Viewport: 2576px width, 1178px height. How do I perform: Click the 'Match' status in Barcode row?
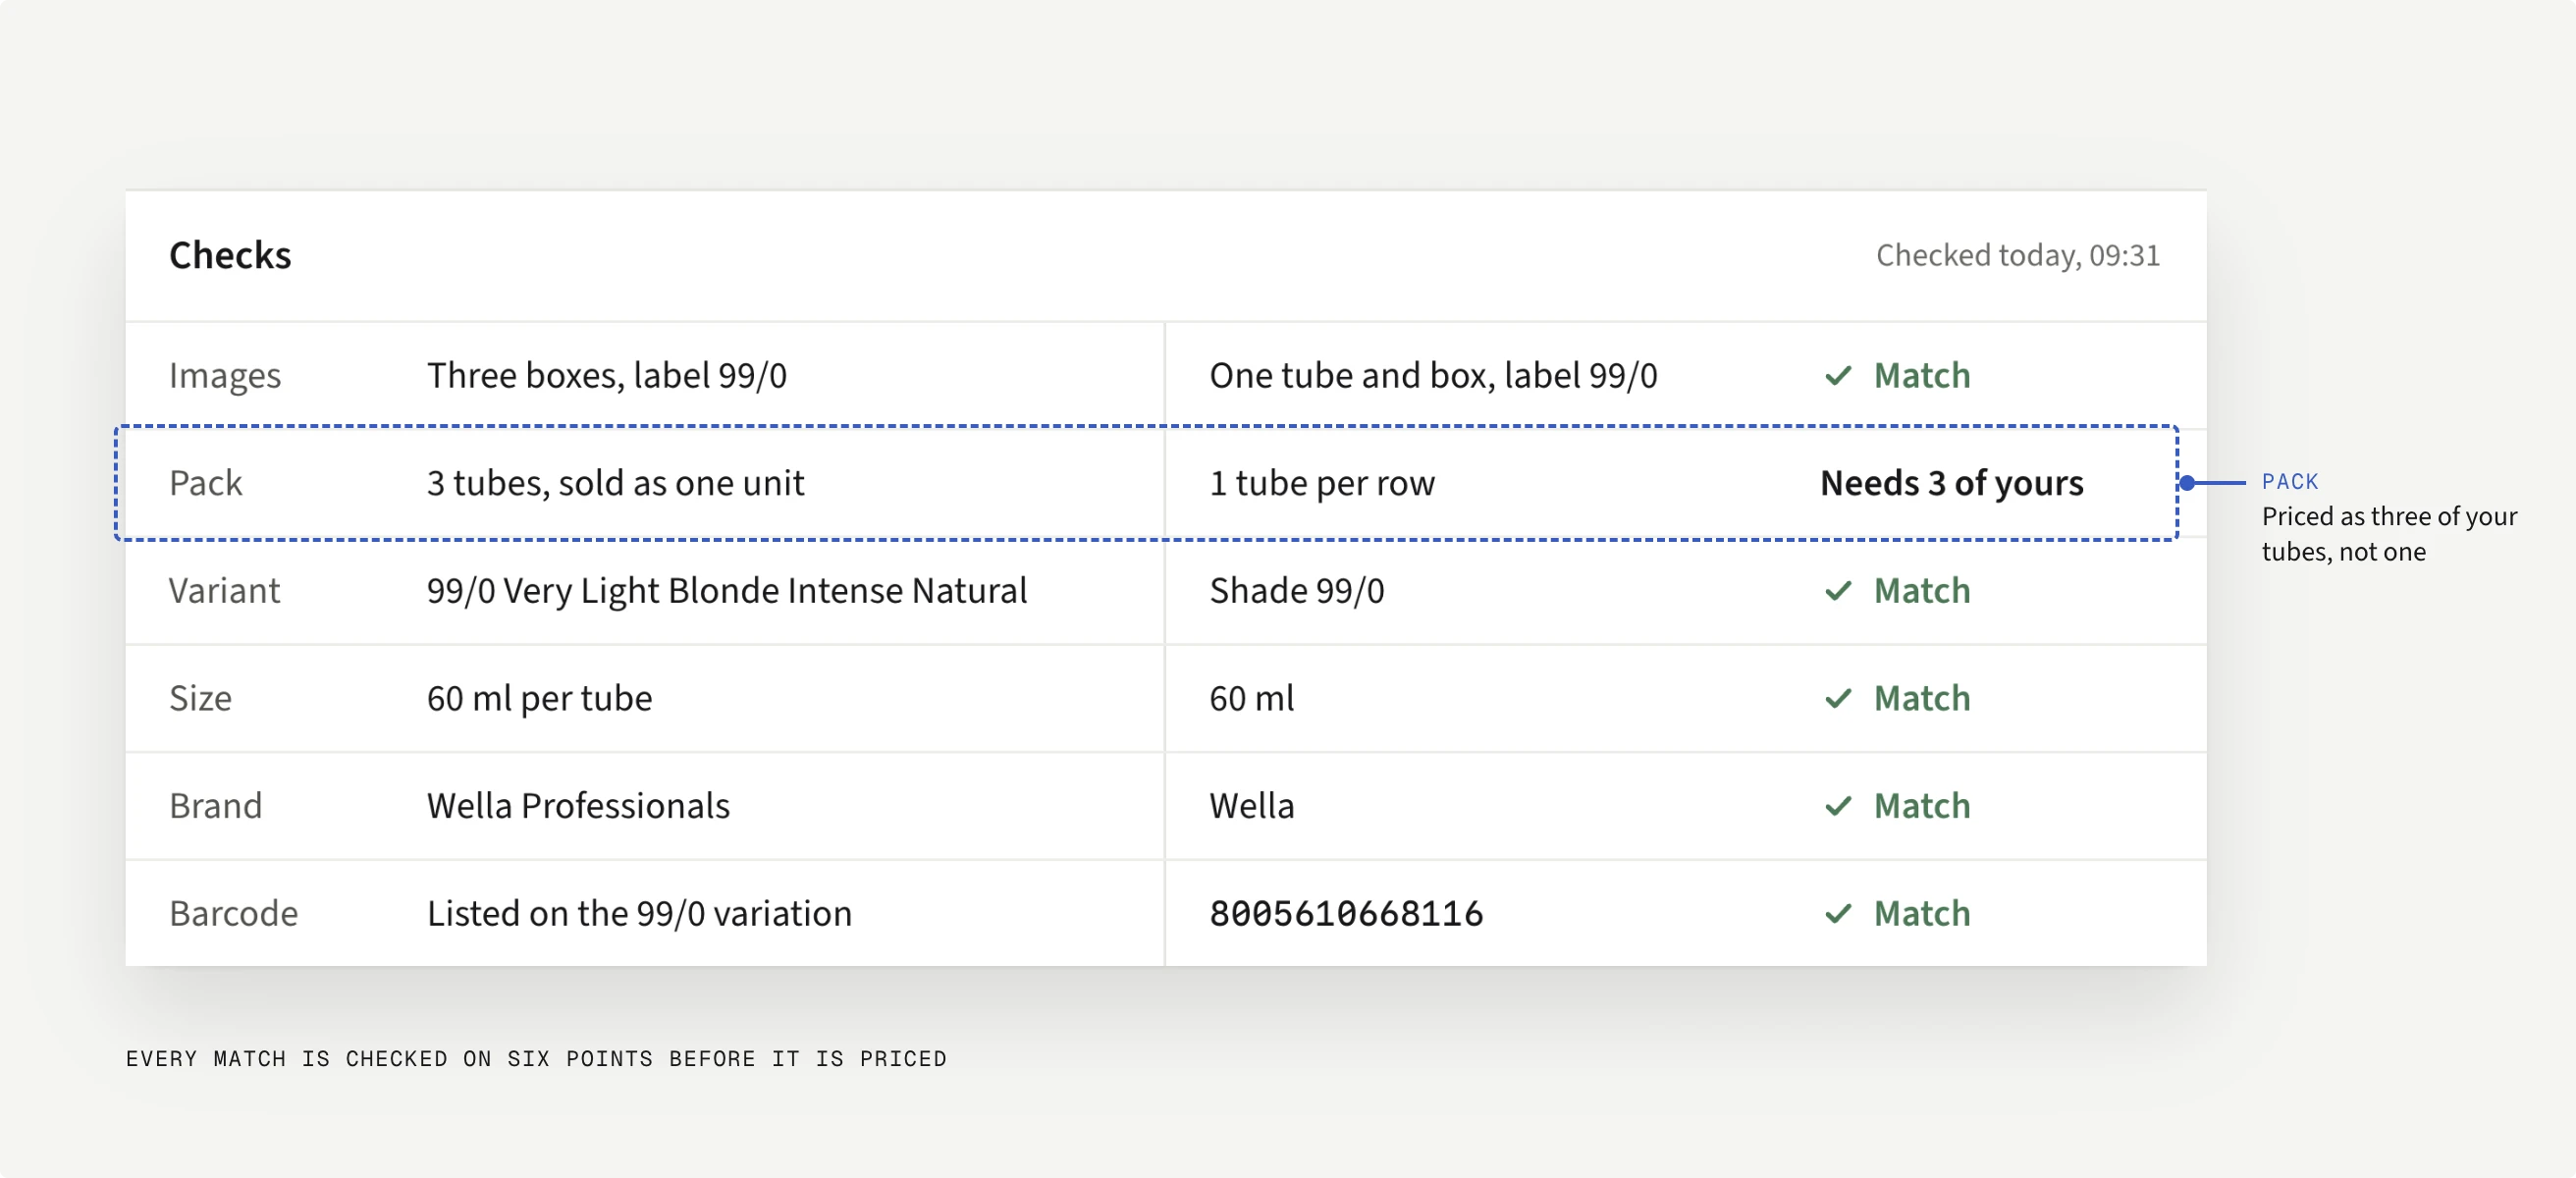click(1922, 913)
